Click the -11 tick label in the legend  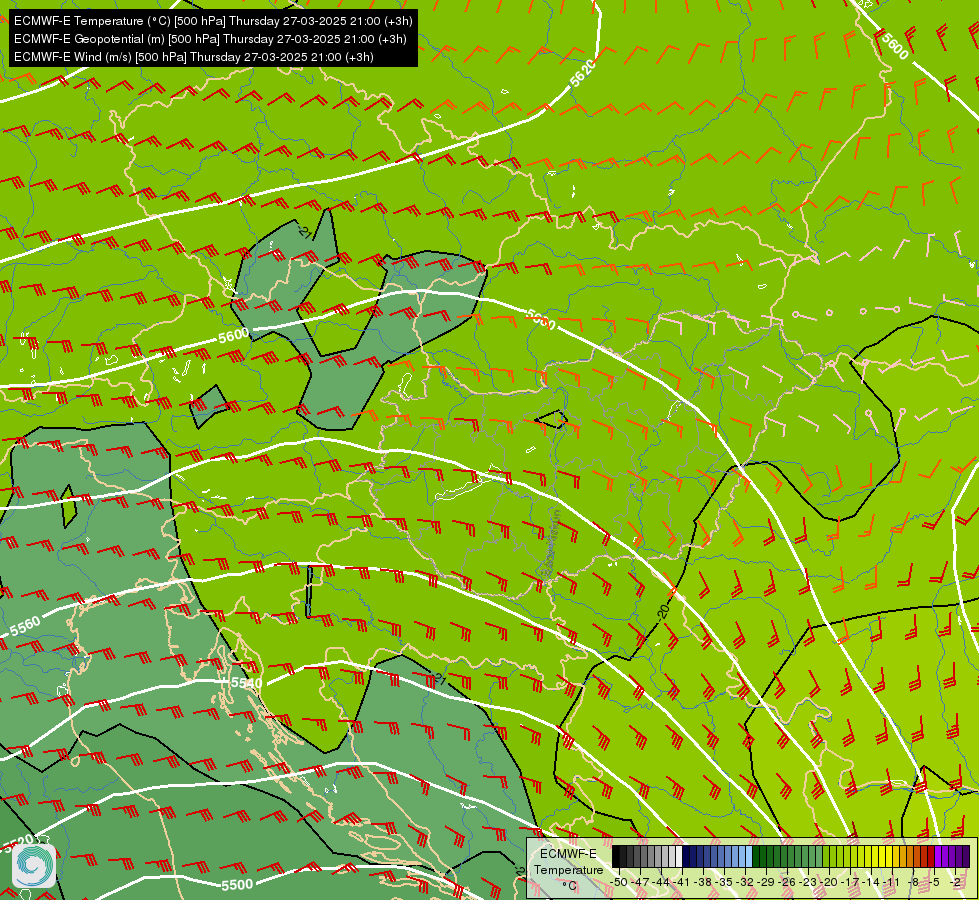click(891, 882)
